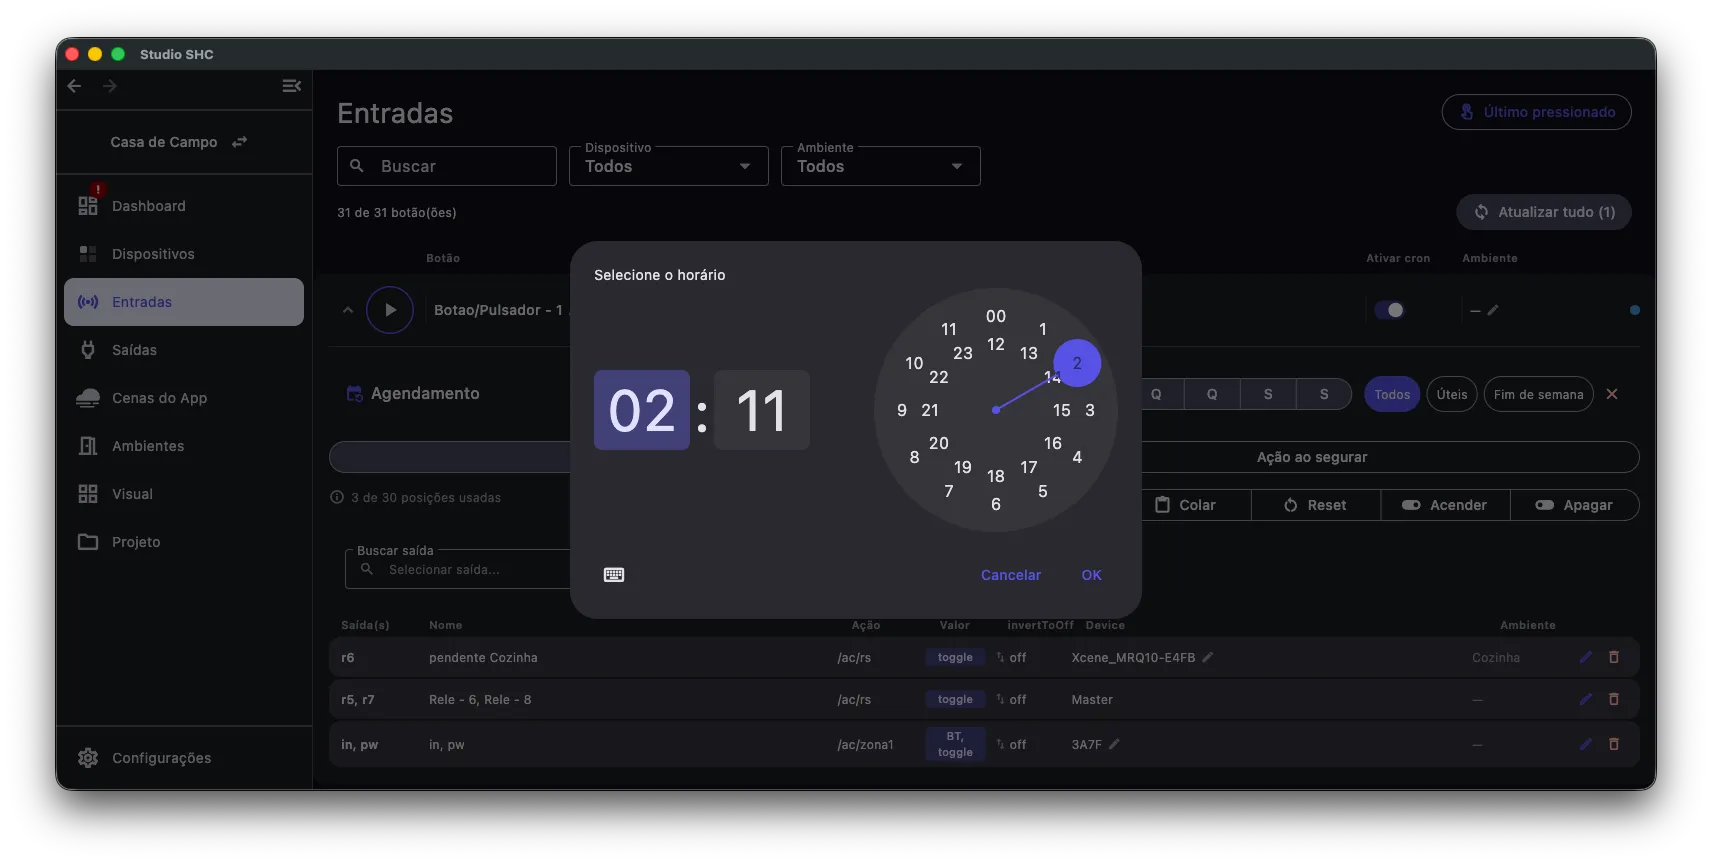The image size is (1712, 864).
Task: Play the Botao/Pulsador - 1 button
Action: click(390, 310)
